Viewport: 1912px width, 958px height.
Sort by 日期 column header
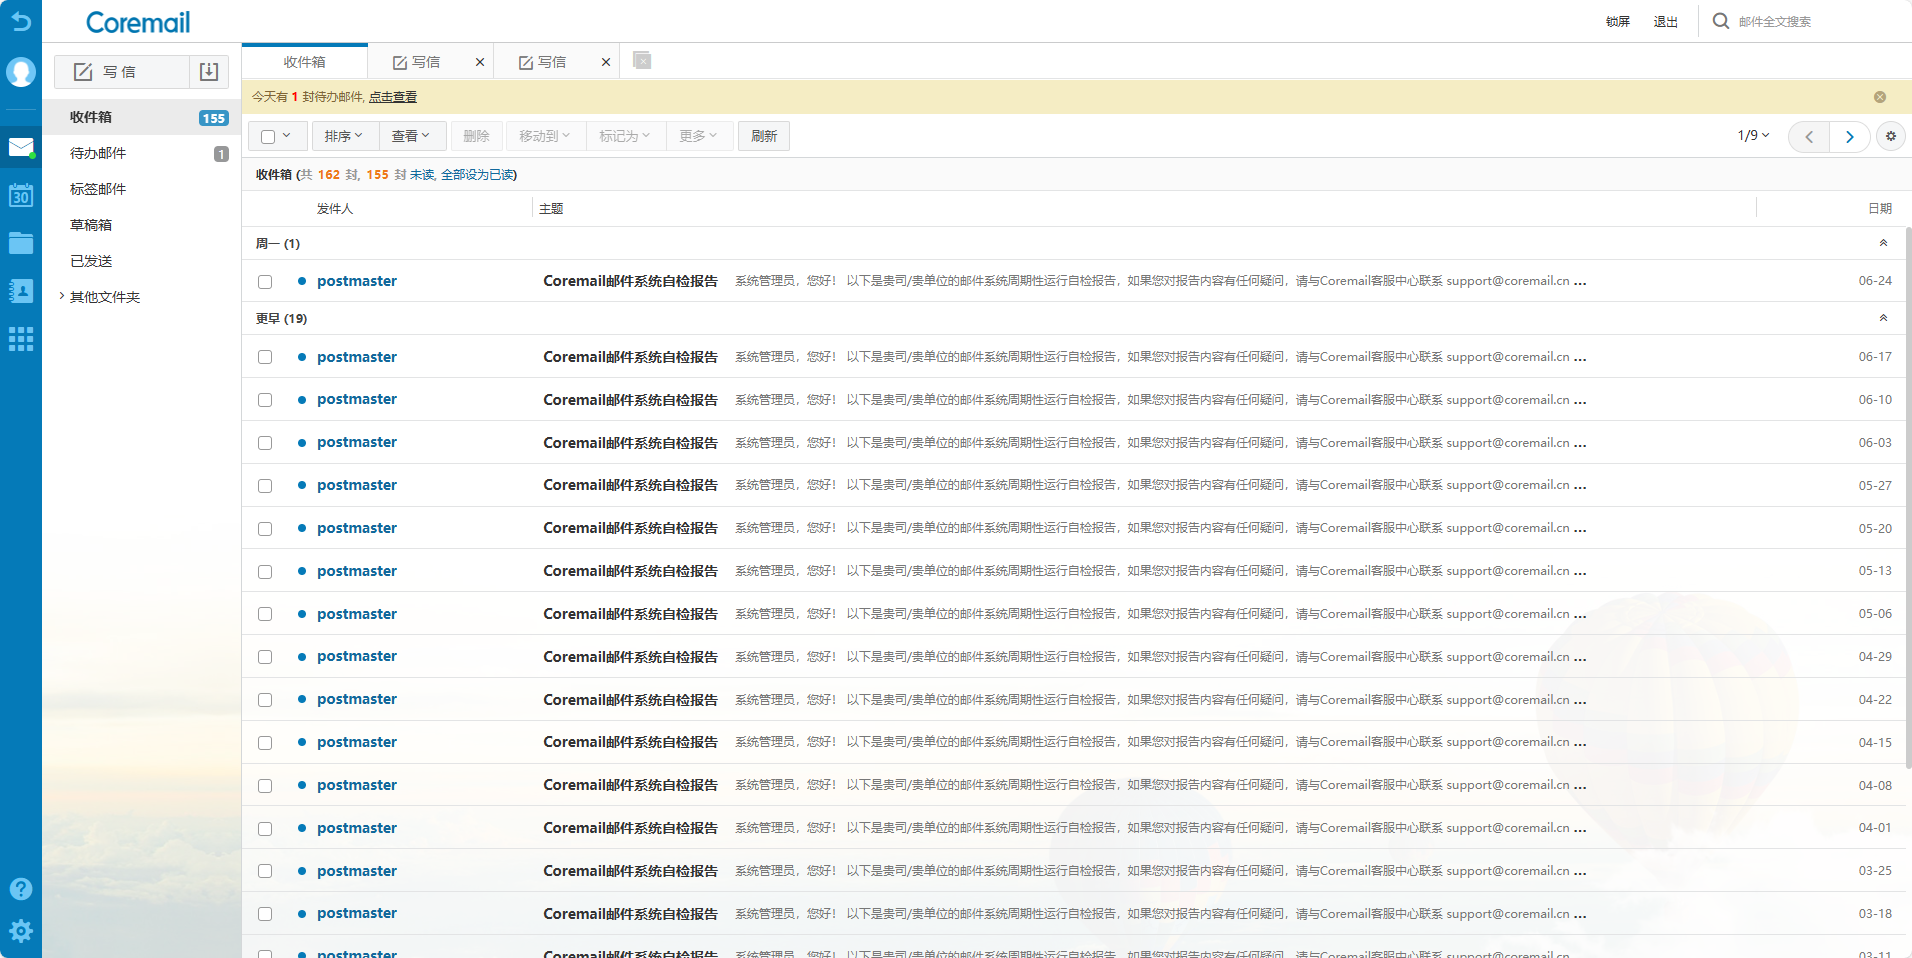[1880, 209]
